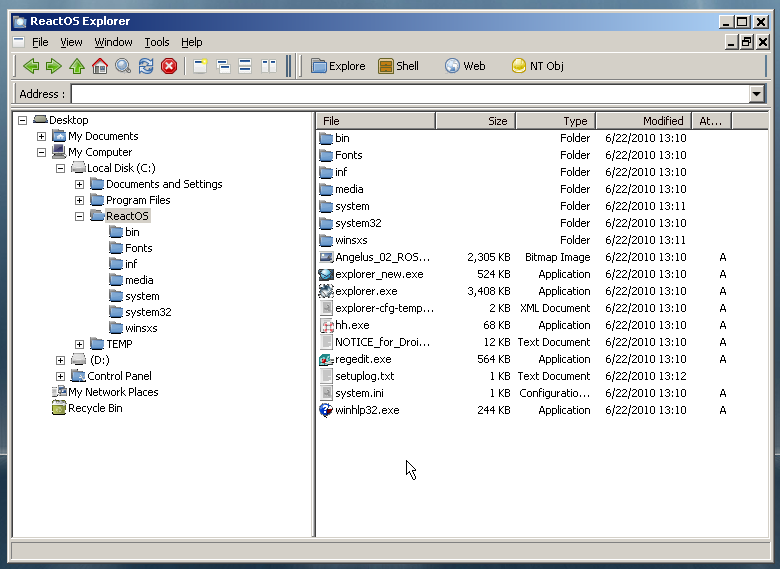
Task: Click the Home toolbar icon
Action: click(100, 66)
